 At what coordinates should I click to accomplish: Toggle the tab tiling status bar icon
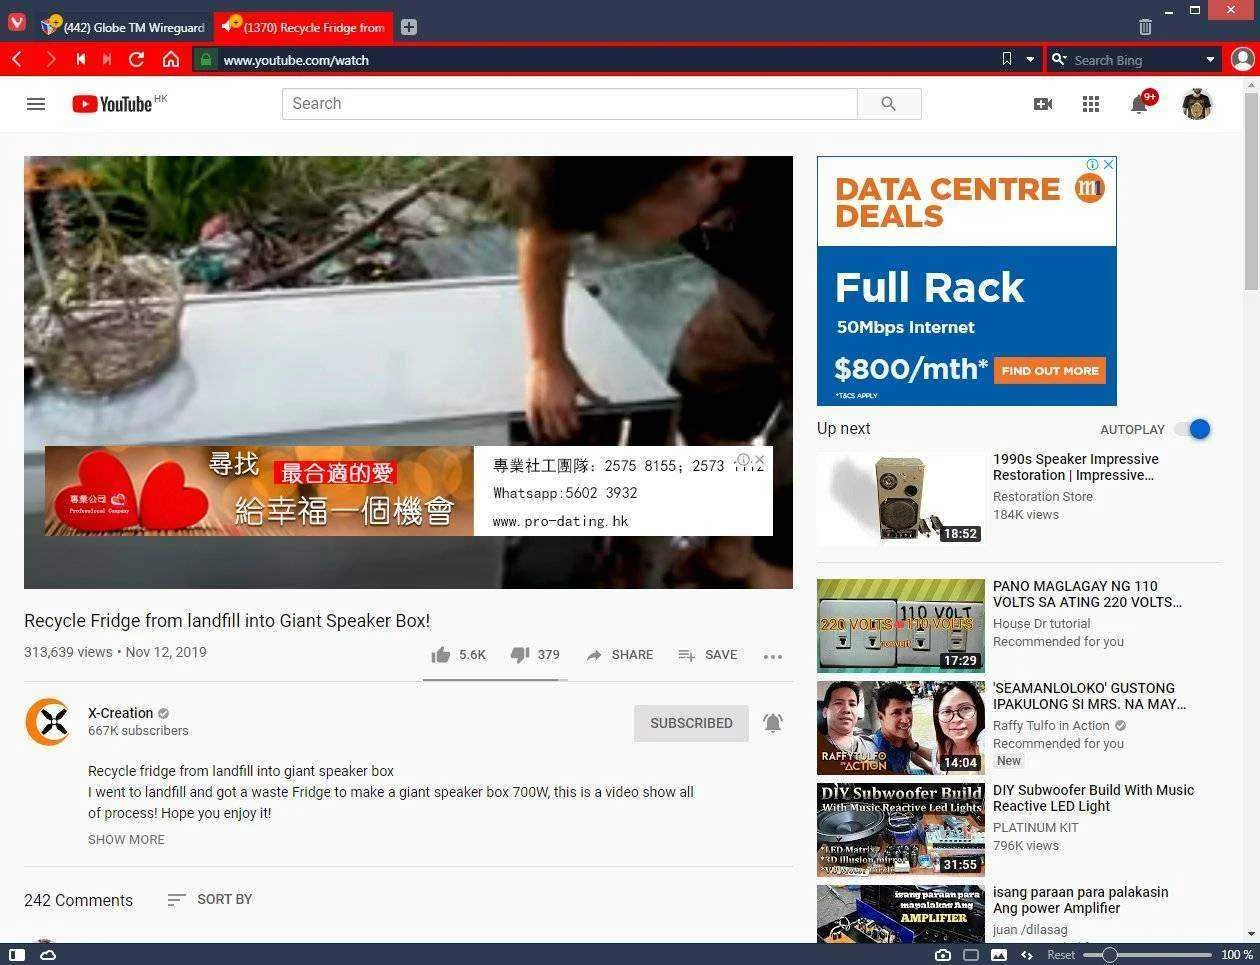click(x=970, y=955)
